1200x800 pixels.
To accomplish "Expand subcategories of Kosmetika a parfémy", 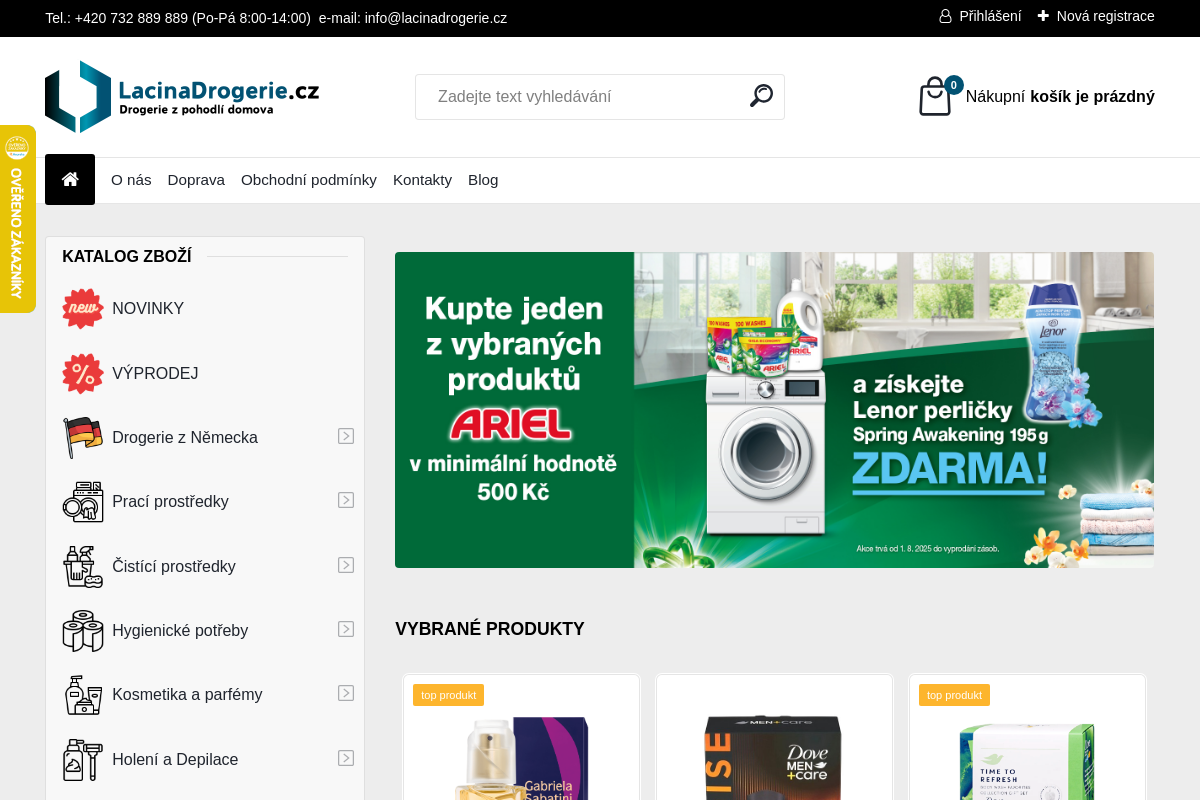I will click(346, 692).
